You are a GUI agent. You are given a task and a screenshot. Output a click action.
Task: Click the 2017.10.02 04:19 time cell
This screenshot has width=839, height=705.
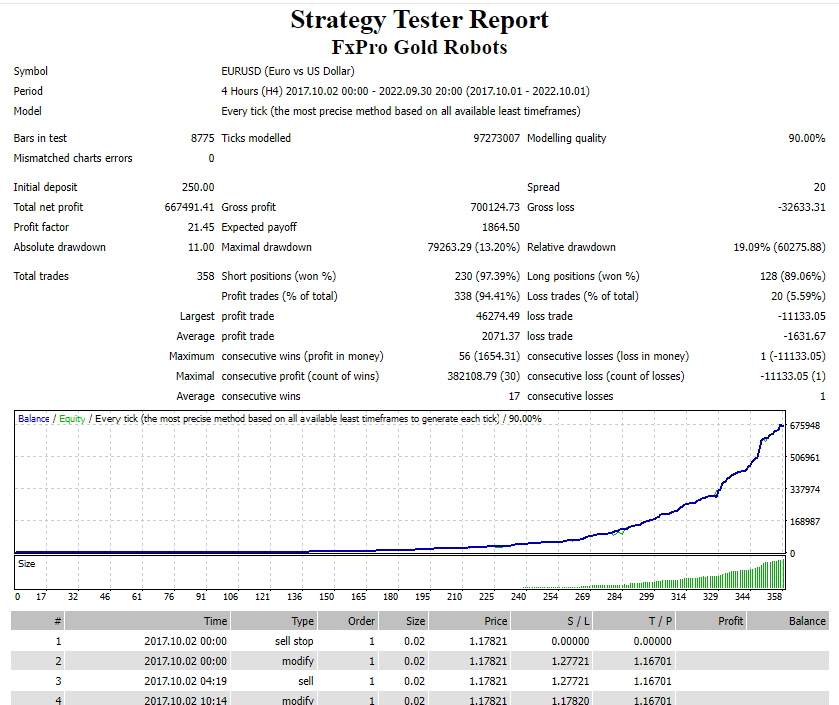pos(185,681)
